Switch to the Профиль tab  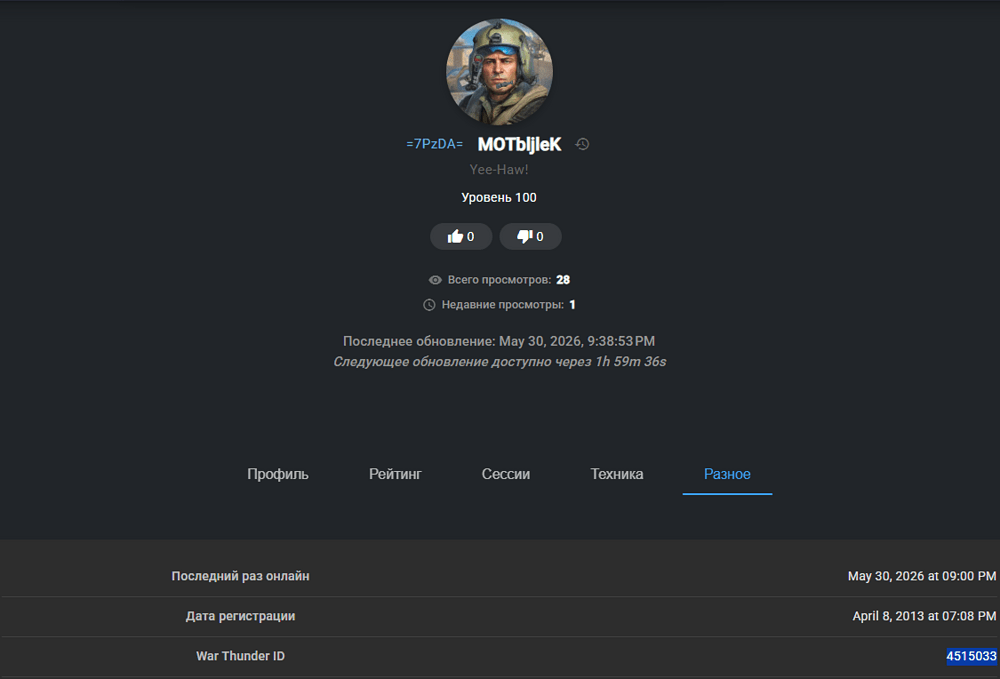click(x=277, y=474)
